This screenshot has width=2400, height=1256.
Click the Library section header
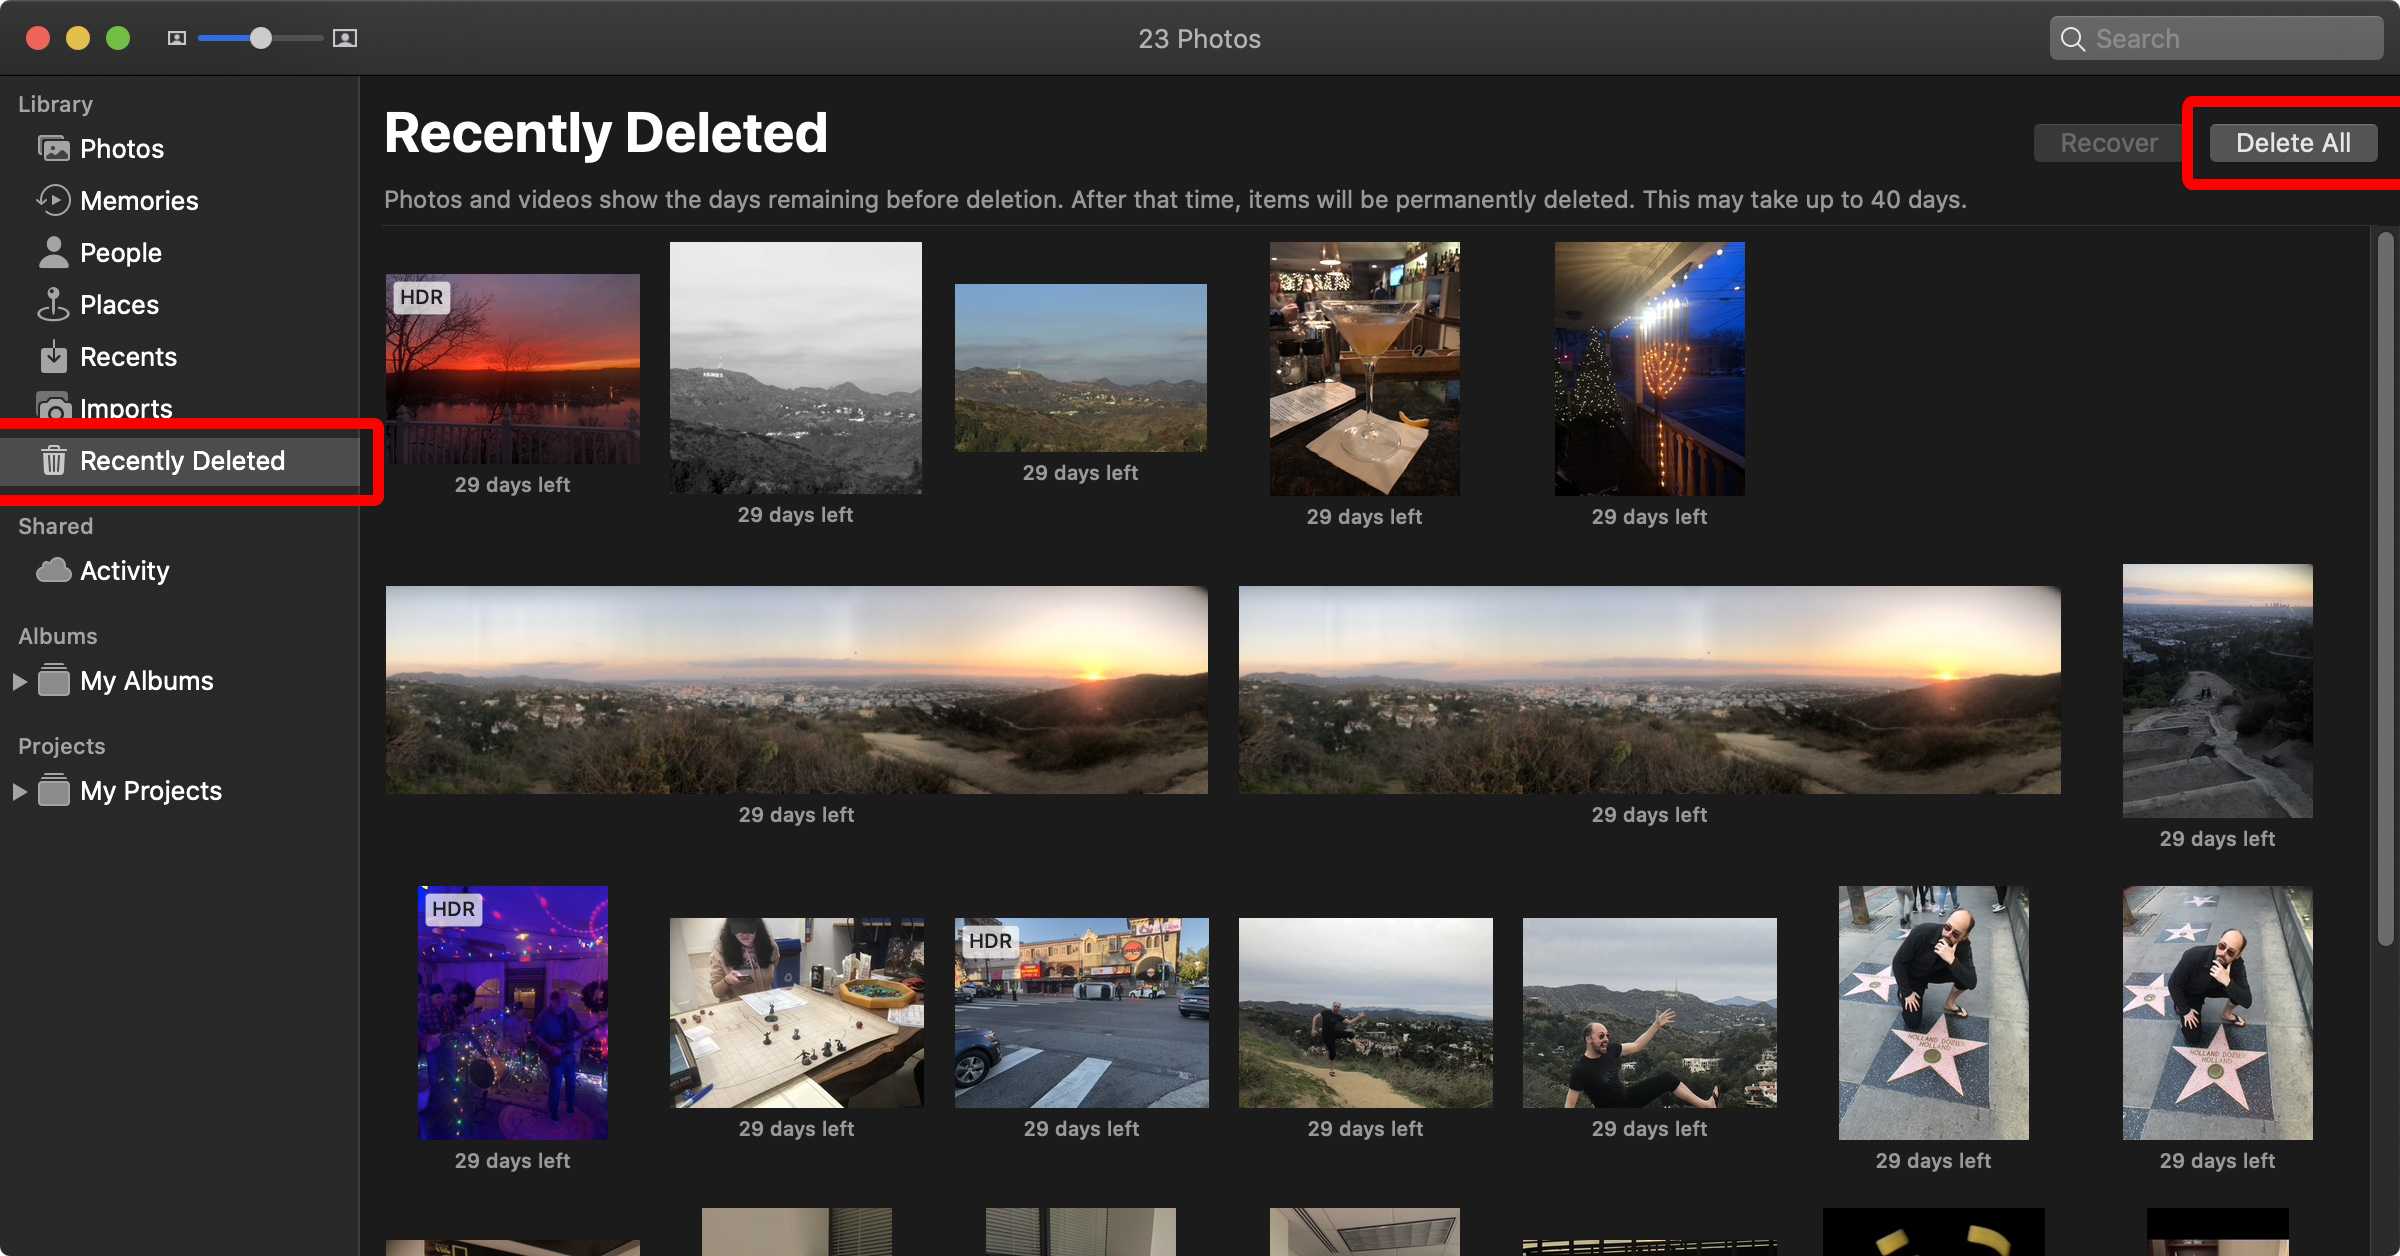click(56, 104)
